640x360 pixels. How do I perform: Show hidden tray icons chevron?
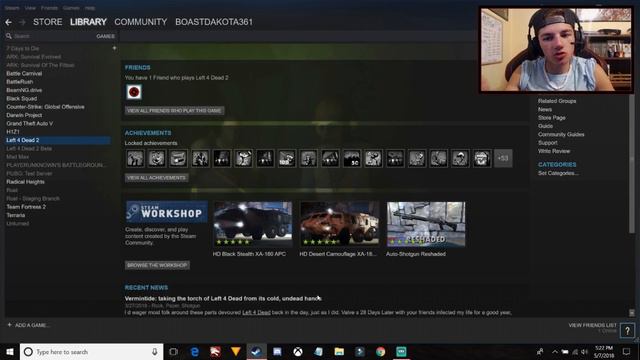click(555, 352)
